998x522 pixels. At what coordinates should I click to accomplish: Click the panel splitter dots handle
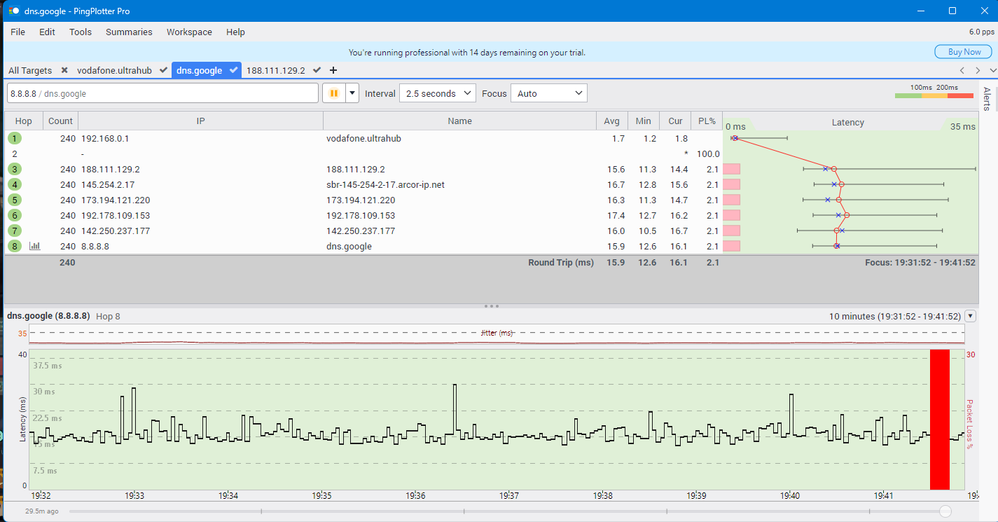pyautogui.click(x=491, y=306)
